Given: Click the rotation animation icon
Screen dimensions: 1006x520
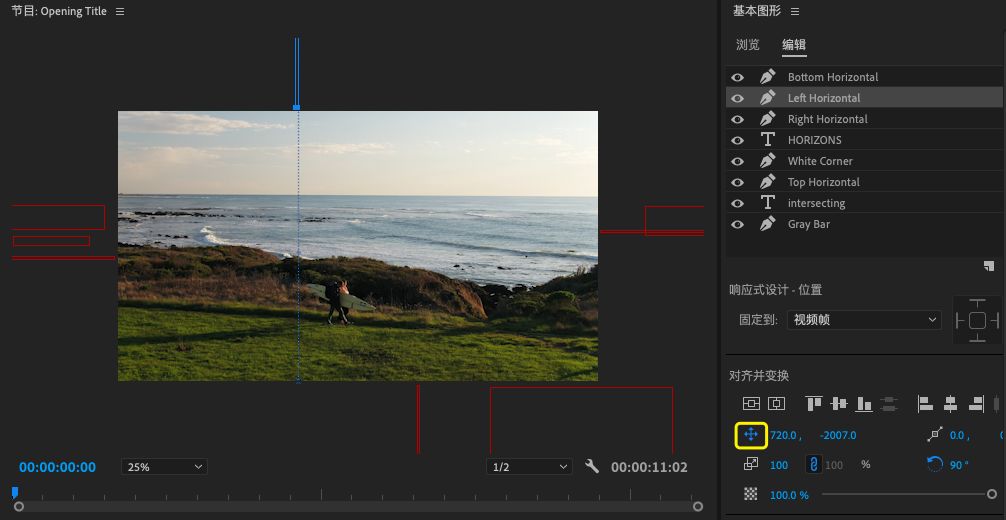Looking at the screenshot, I should pos(935,464).
